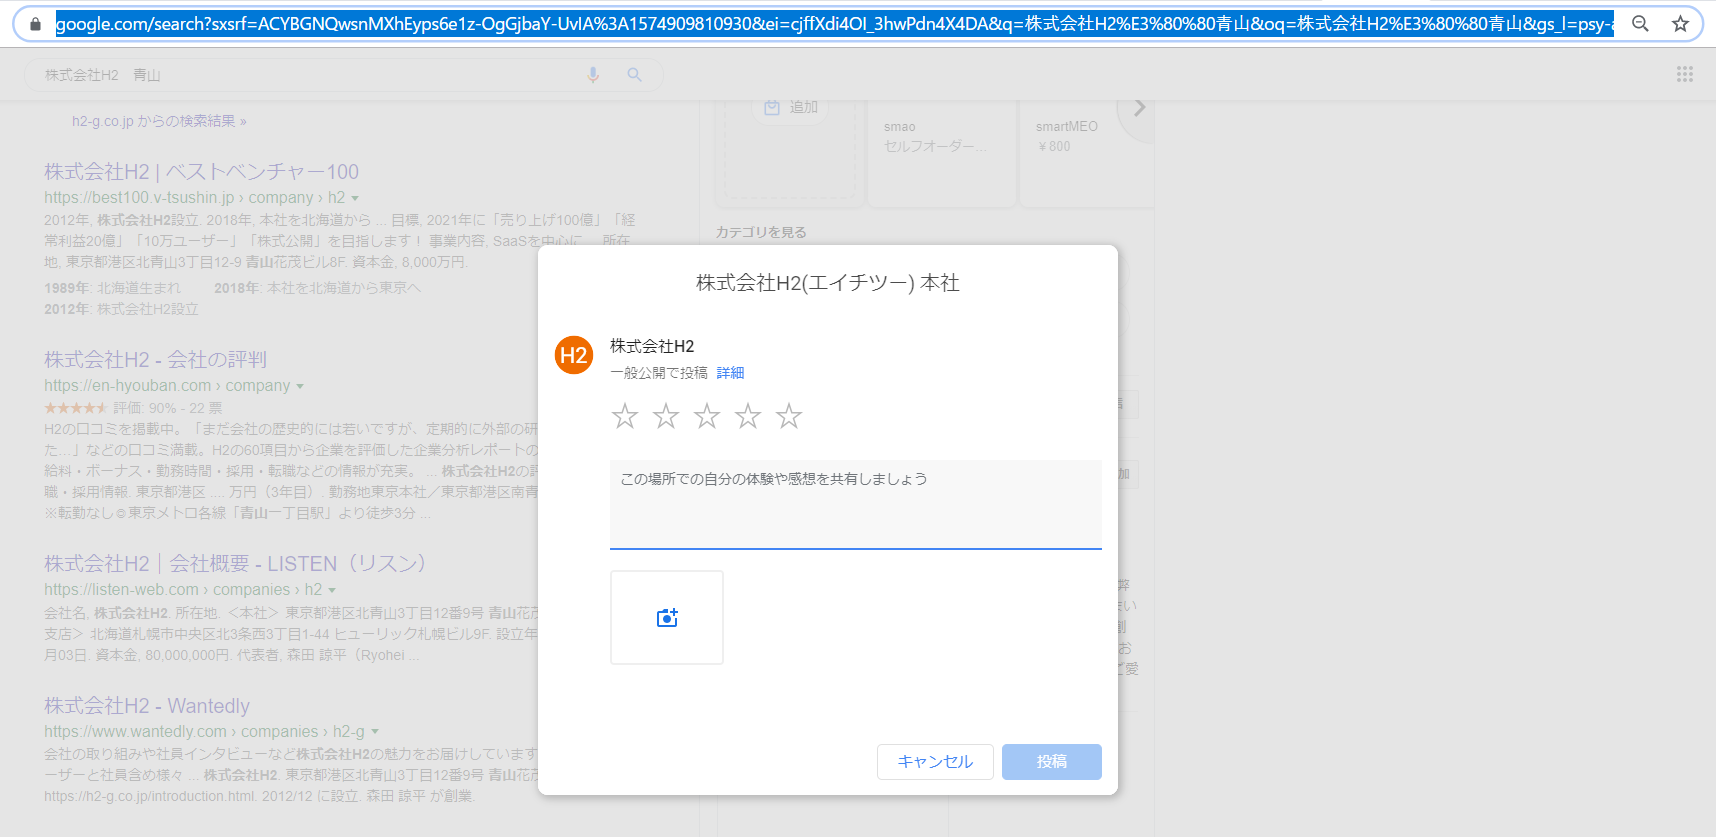
Task: Click カテゴリを見る in the side panel
Action: point(761,232)
